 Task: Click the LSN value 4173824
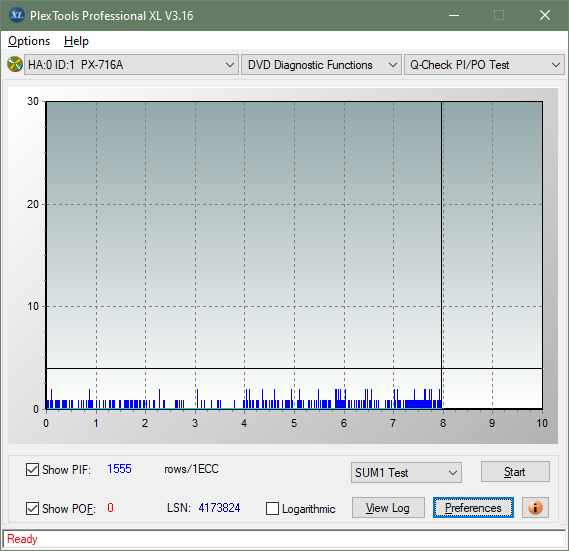click(x=219, y=508)
